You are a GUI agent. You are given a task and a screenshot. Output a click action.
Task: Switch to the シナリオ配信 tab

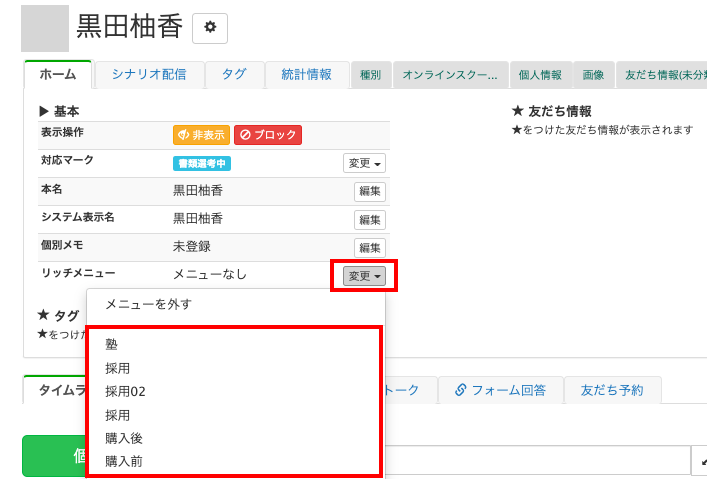(148, 75)
